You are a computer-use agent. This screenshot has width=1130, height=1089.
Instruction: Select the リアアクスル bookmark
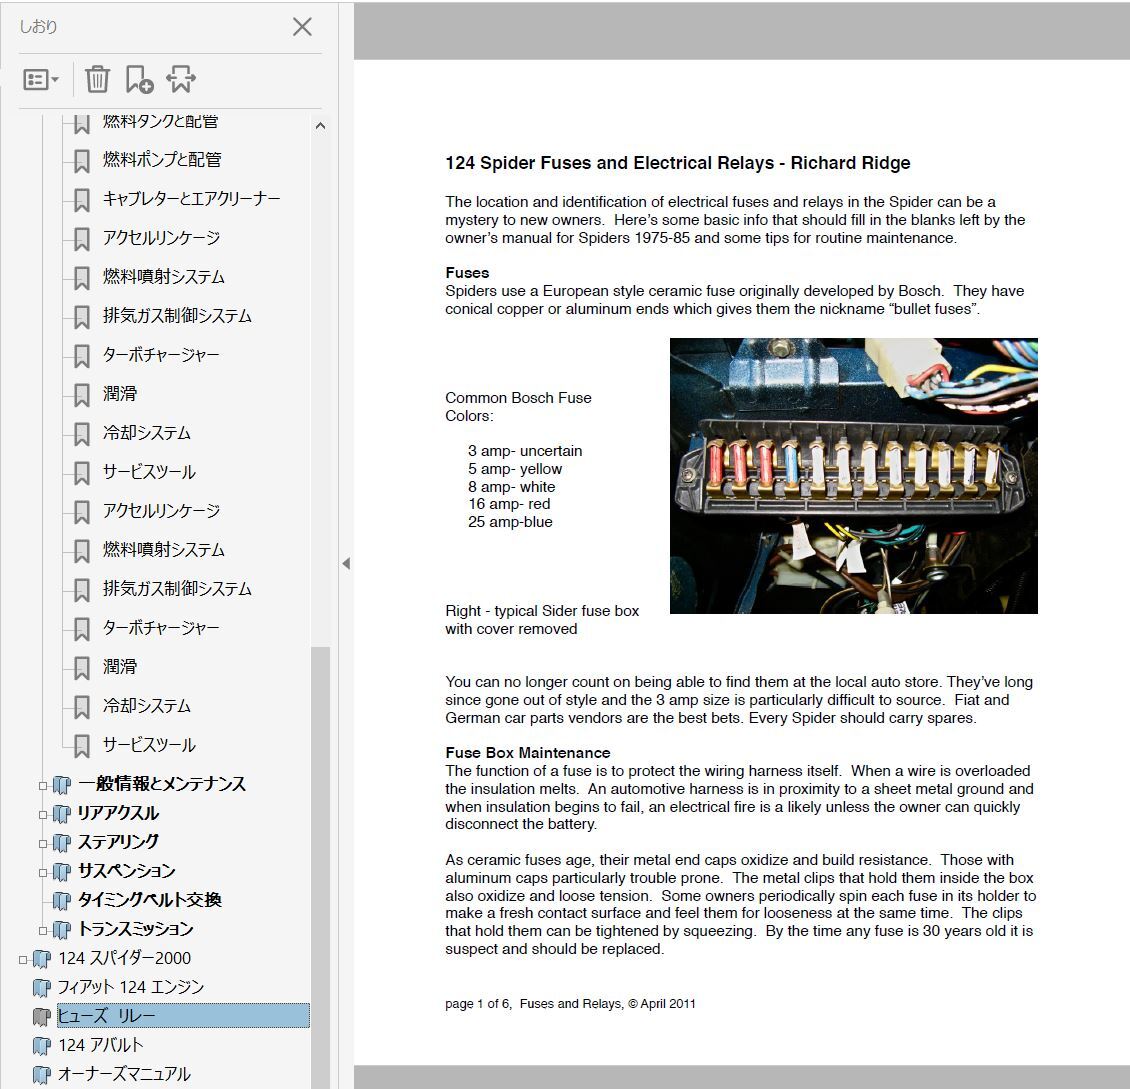pyautogui.click(x=117, y=812)
